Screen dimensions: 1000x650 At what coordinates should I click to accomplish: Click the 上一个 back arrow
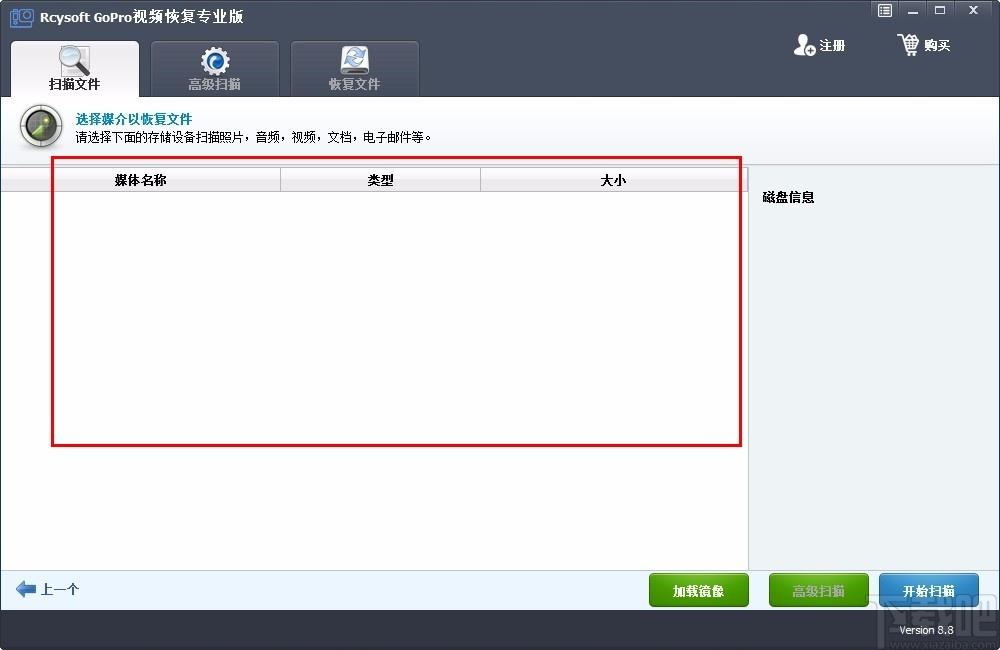tap(26, 589)
